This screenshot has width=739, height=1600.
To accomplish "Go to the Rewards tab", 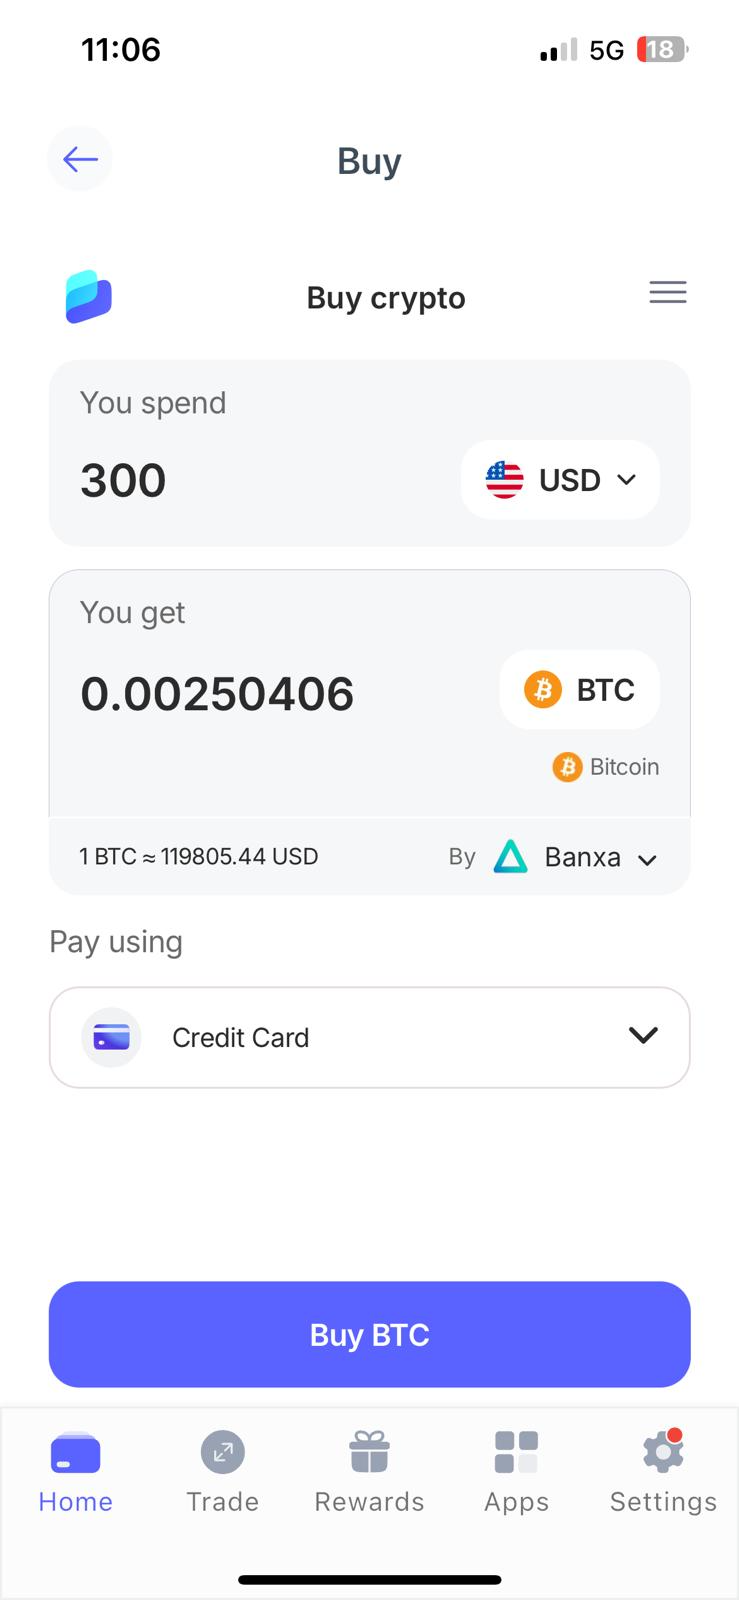I will (369, 1470).
